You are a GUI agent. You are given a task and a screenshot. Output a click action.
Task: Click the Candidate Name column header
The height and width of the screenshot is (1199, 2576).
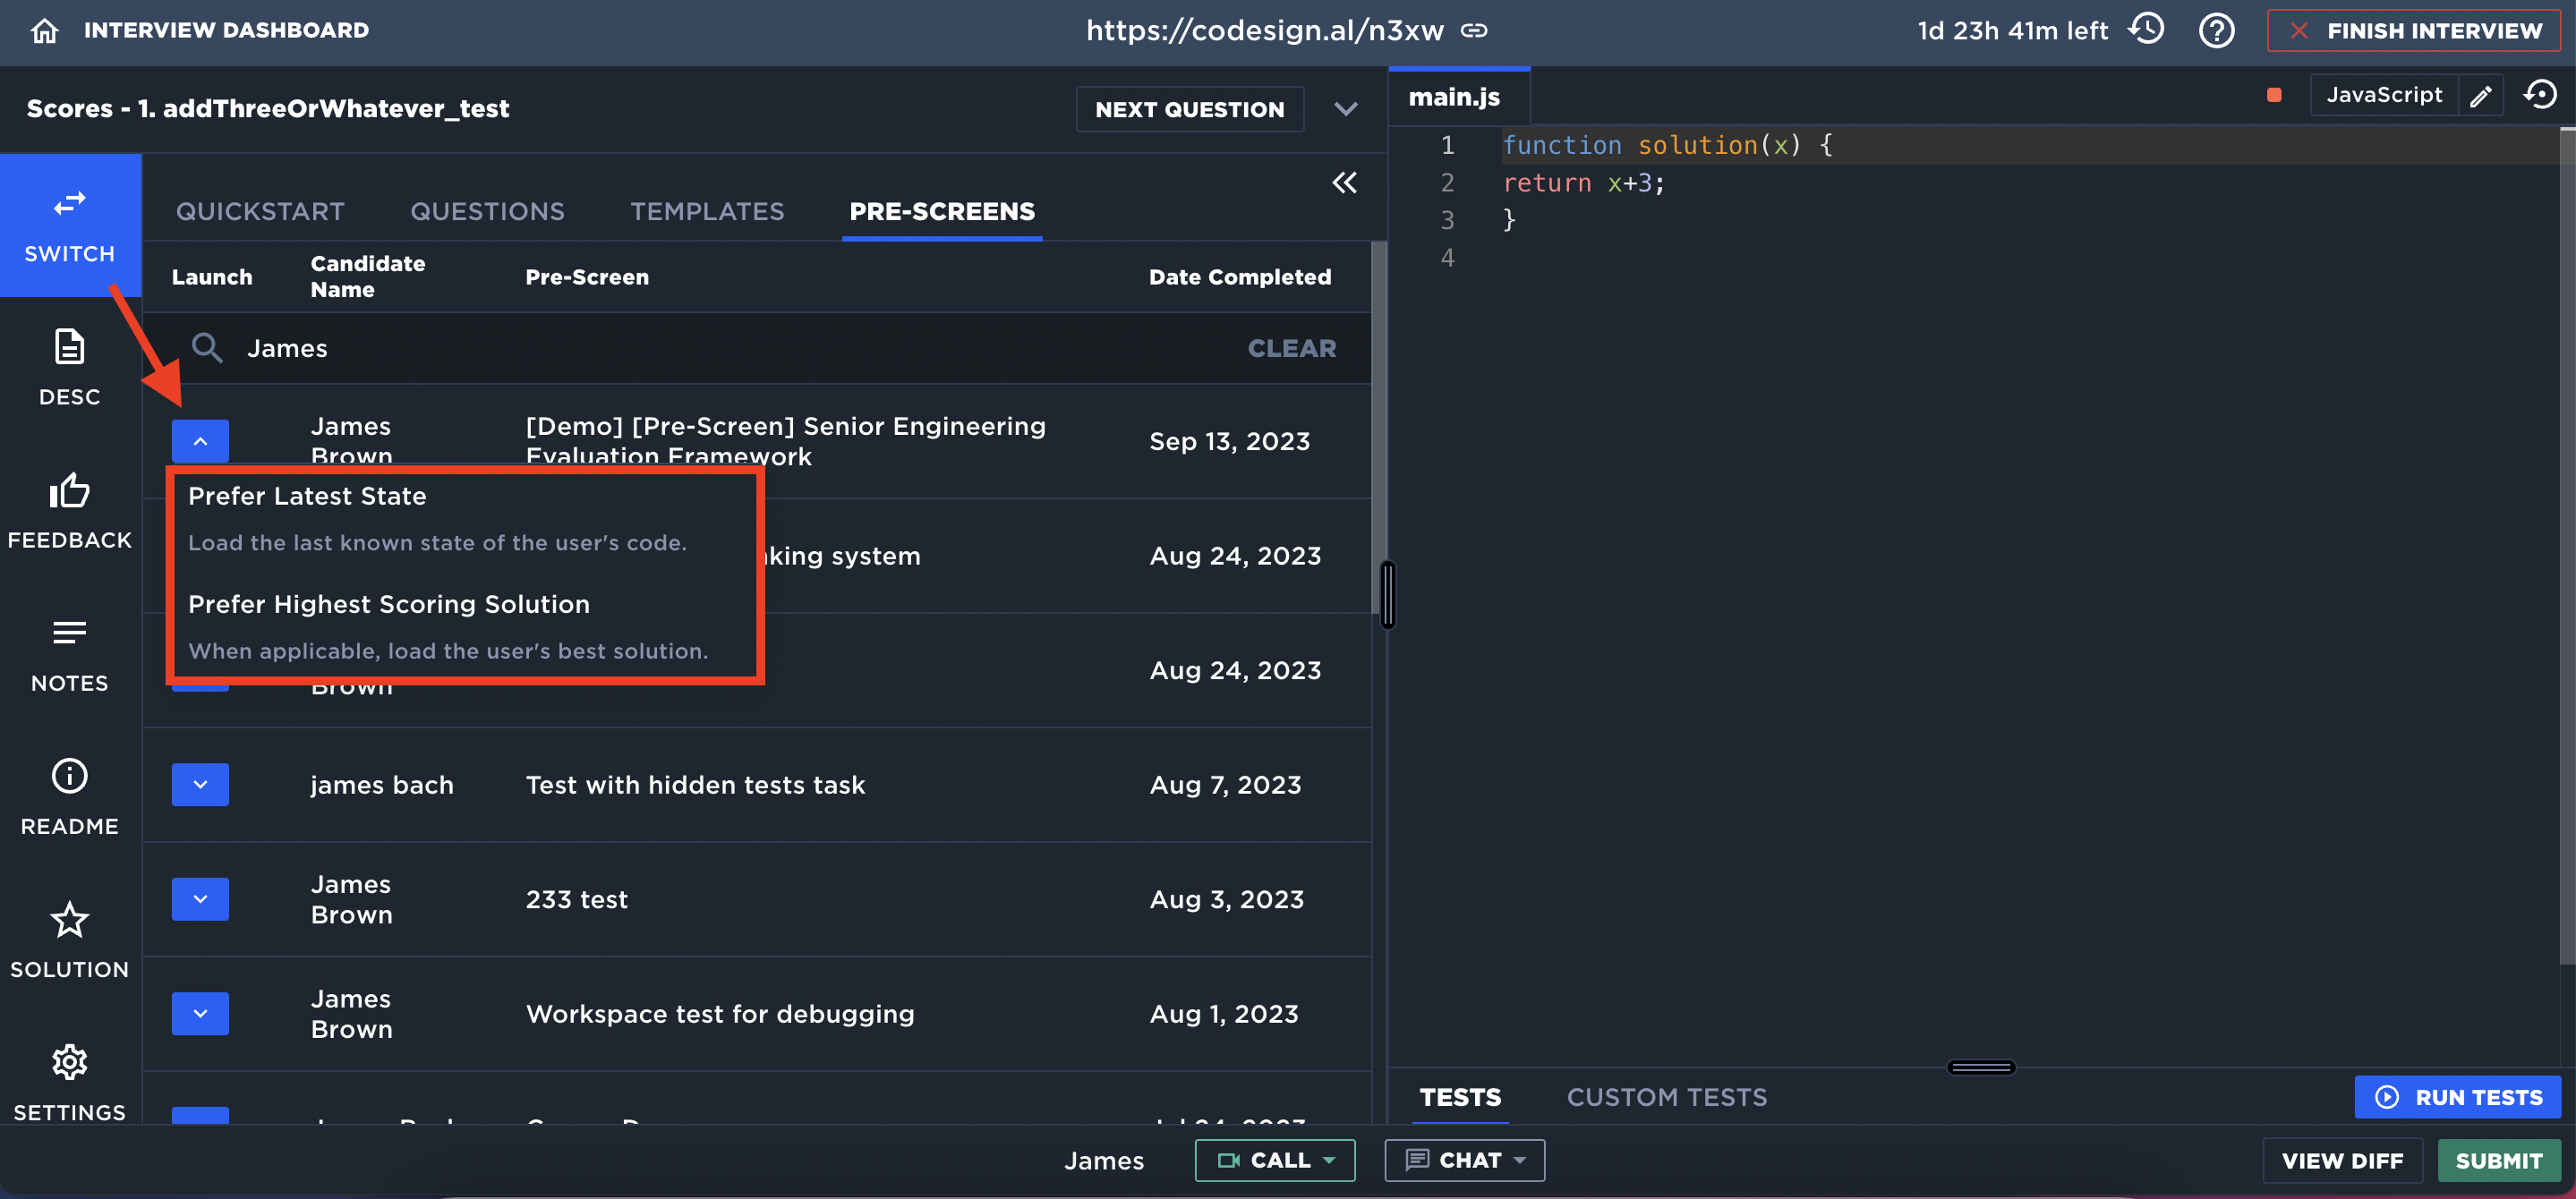tap(368, 276)
